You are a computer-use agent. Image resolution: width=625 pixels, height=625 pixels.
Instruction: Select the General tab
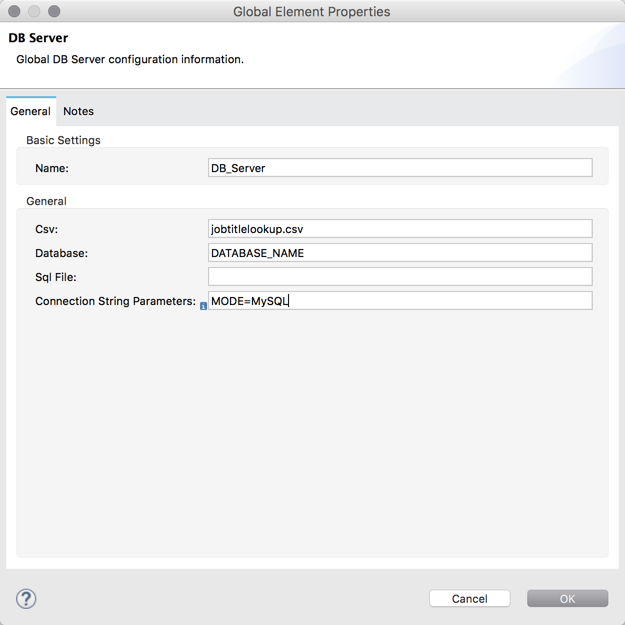(x=31, y=111)
